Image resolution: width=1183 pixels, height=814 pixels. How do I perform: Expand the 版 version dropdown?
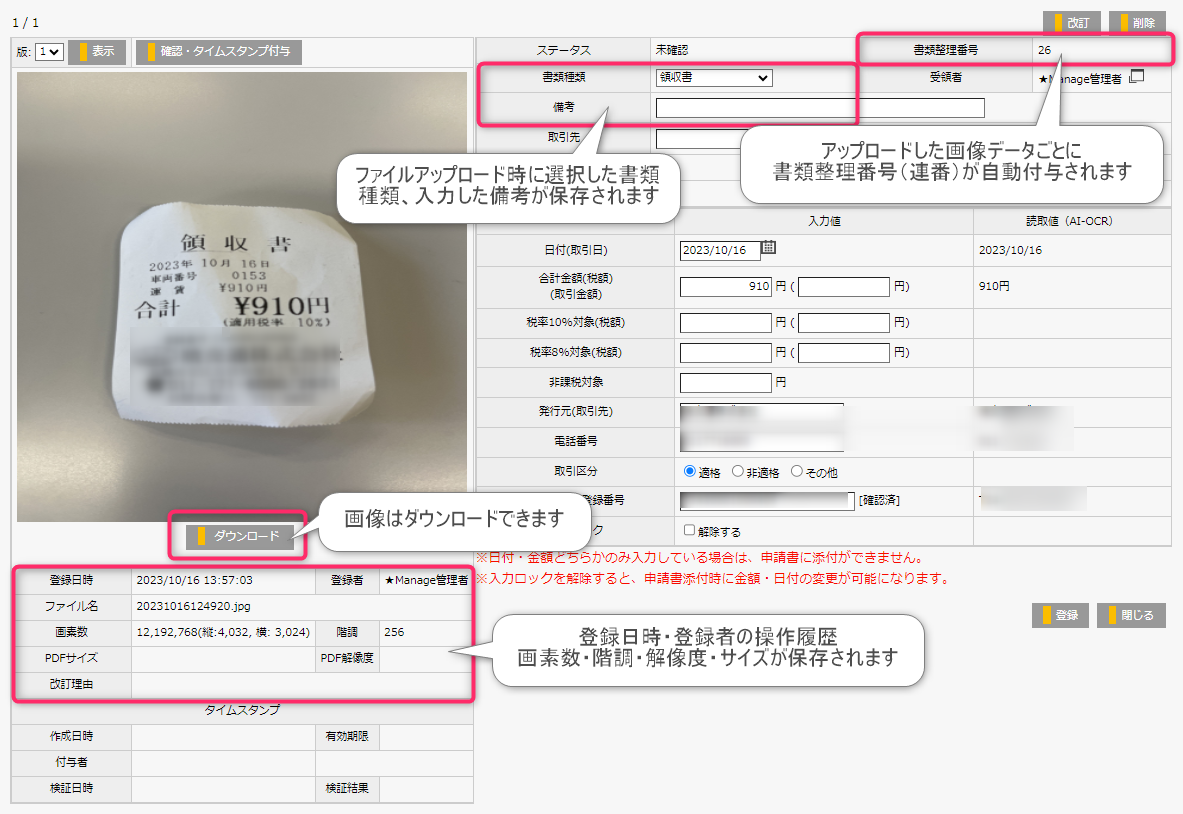click(x=49, y=52)
